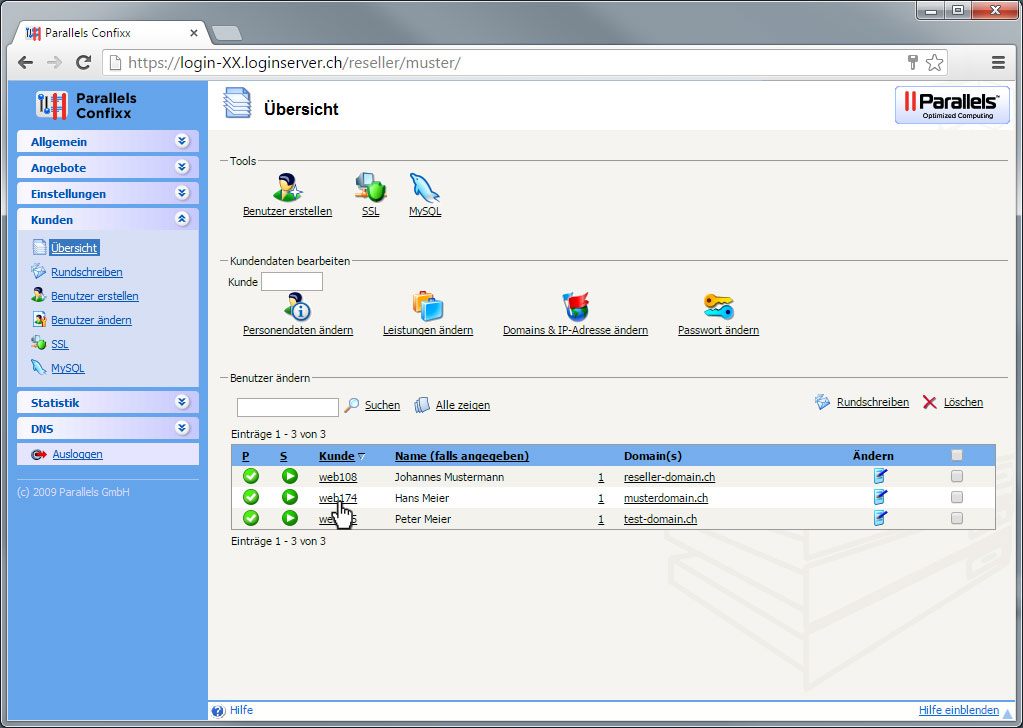Image resolution: width=1023 pixels, height=728 pixels.
Task: Click the edit icon for musterdomain.ch row
Action: [x=880, y=497]
